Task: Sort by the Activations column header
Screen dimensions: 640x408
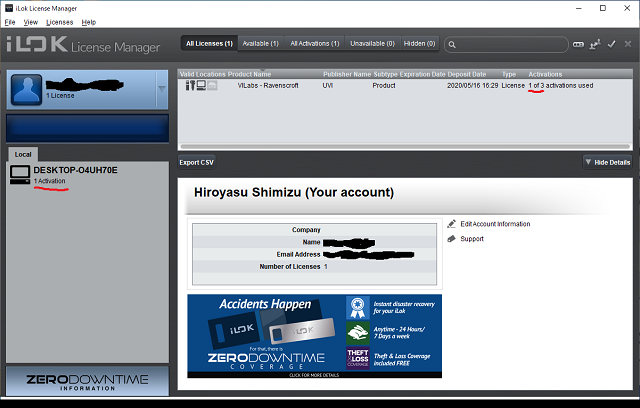Action: [x=545, y=74]
